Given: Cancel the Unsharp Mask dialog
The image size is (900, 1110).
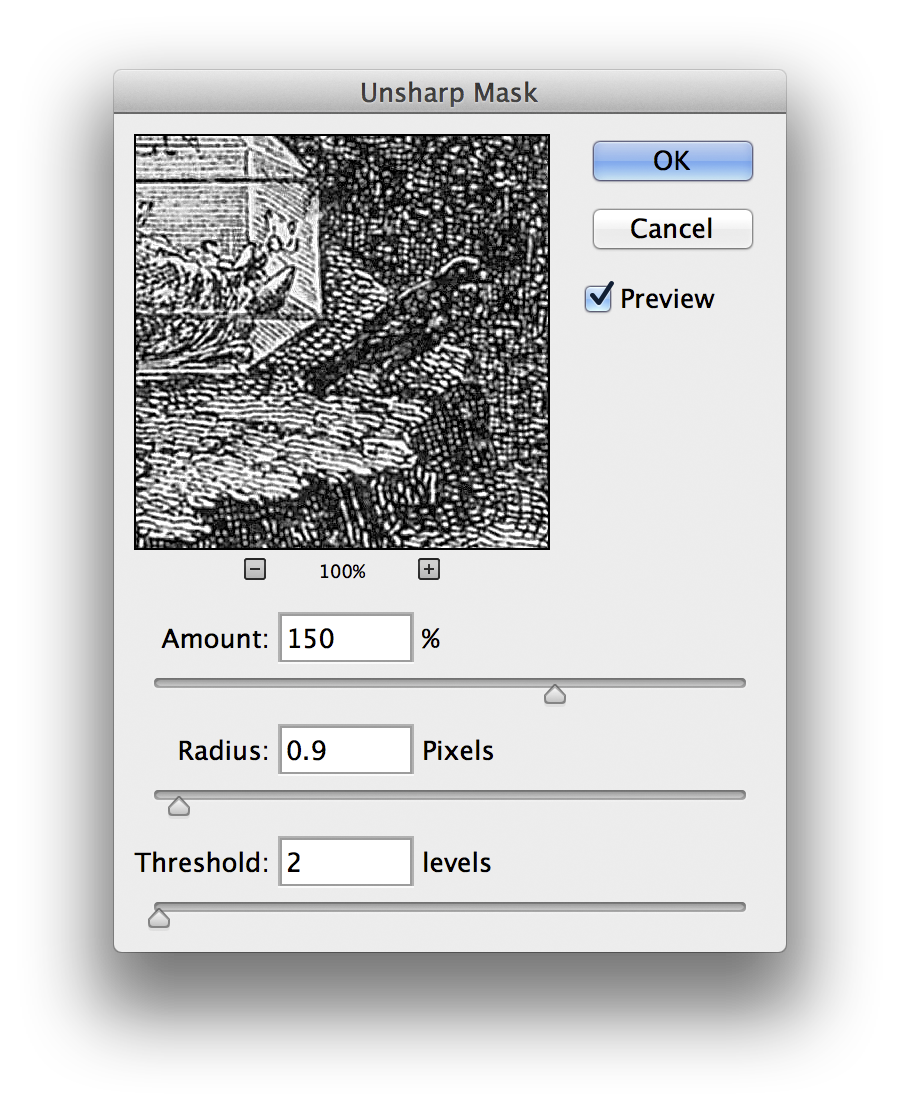Looking at the screenshot, I should tap(672, 229).
